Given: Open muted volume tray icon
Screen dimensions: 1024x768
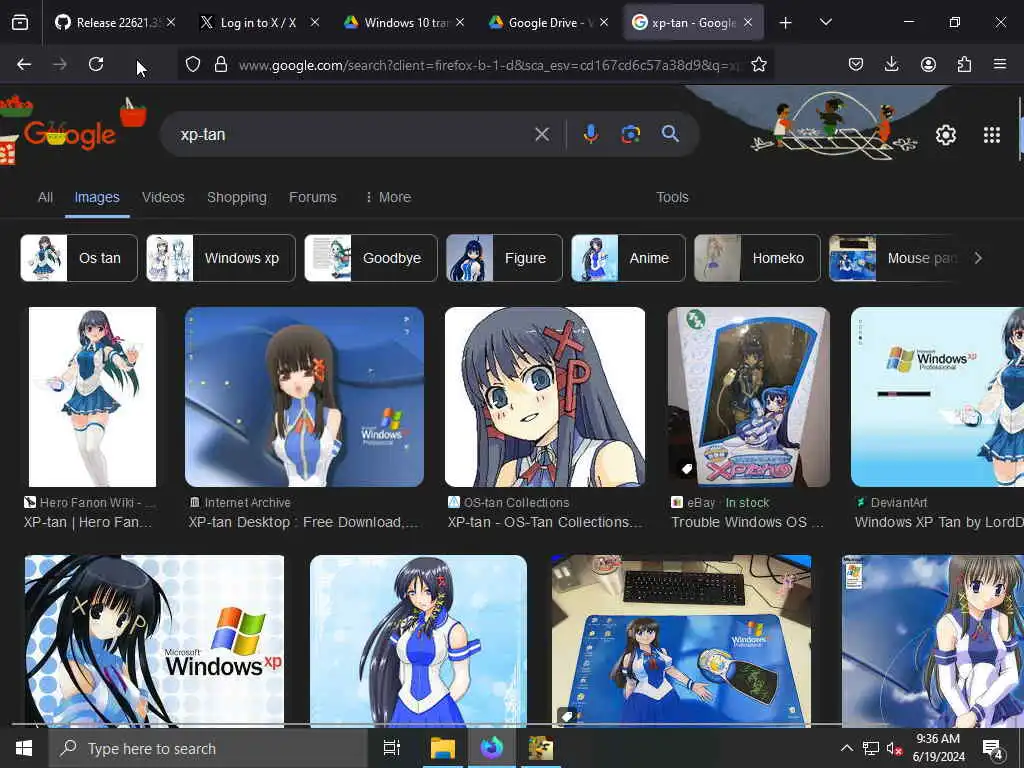Looking at the screenshot, I should (894, 748).
